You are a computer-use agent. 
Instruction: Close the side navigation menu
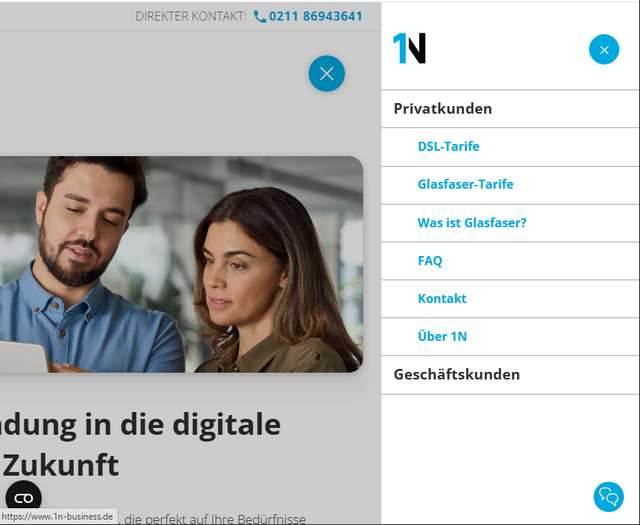click(x=604, y=49)
